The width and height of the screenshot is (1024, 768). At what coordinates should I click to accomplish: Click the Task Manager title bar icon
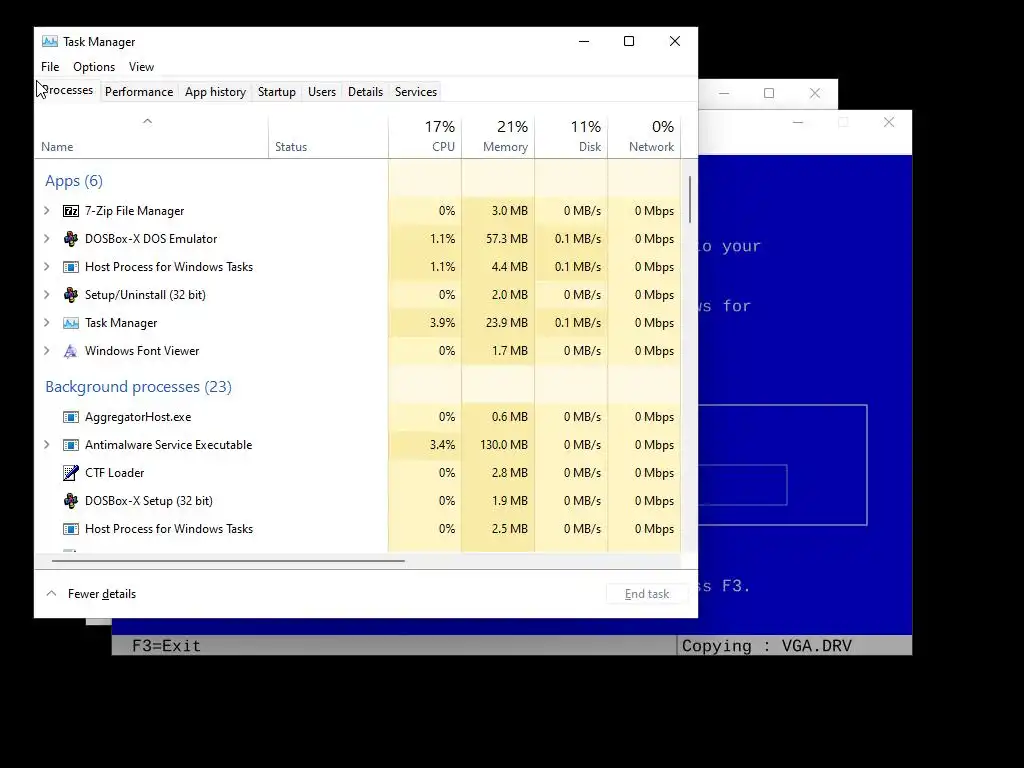[50, 41]
